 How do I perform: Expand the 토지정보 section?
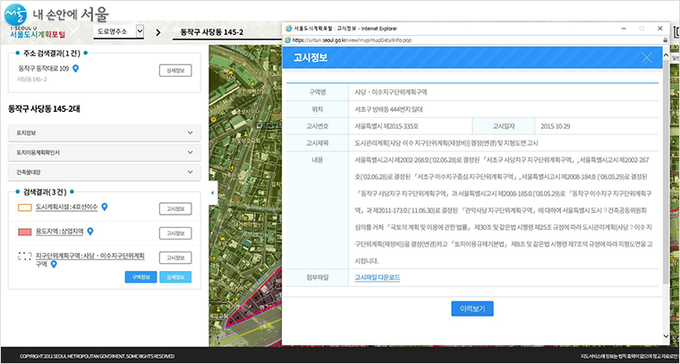[x=105, y=133]
